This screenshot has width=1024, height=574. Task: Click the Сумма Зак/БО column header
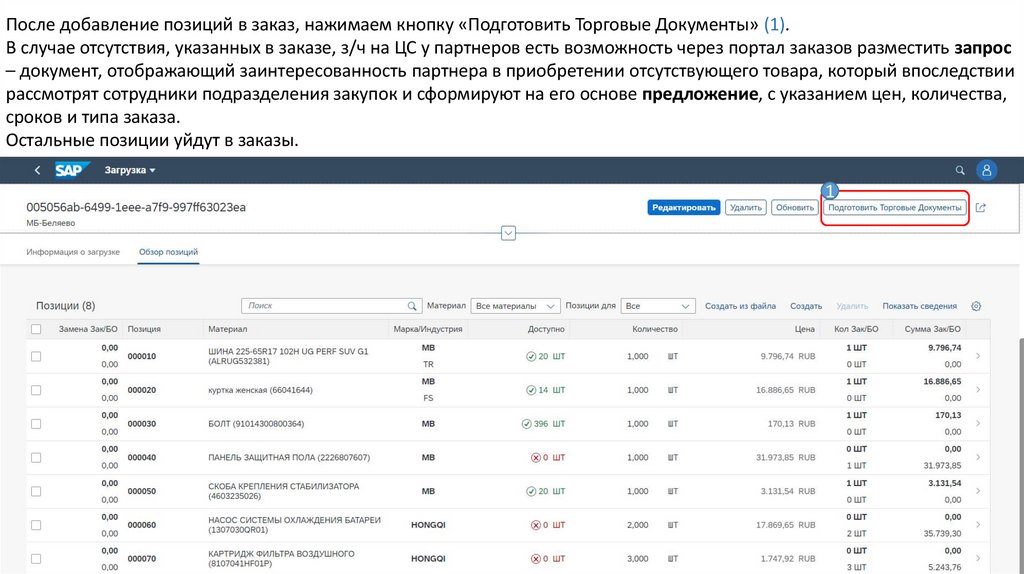click(933, 329)
